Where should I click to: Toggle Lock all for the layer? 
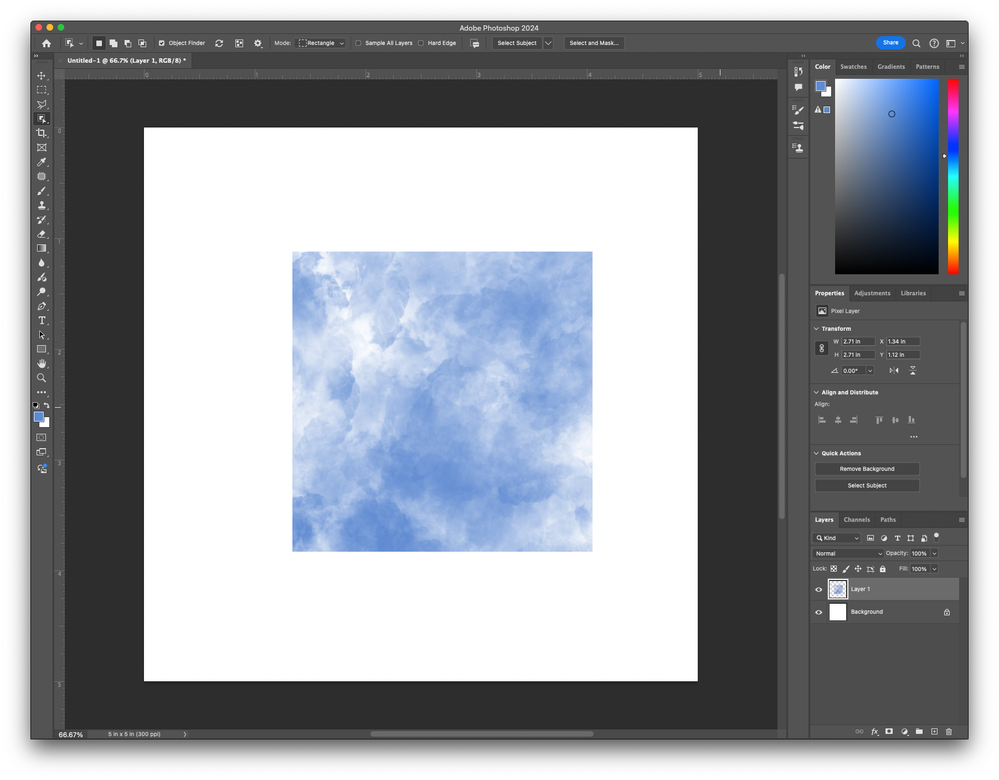[x=883, y=569]
